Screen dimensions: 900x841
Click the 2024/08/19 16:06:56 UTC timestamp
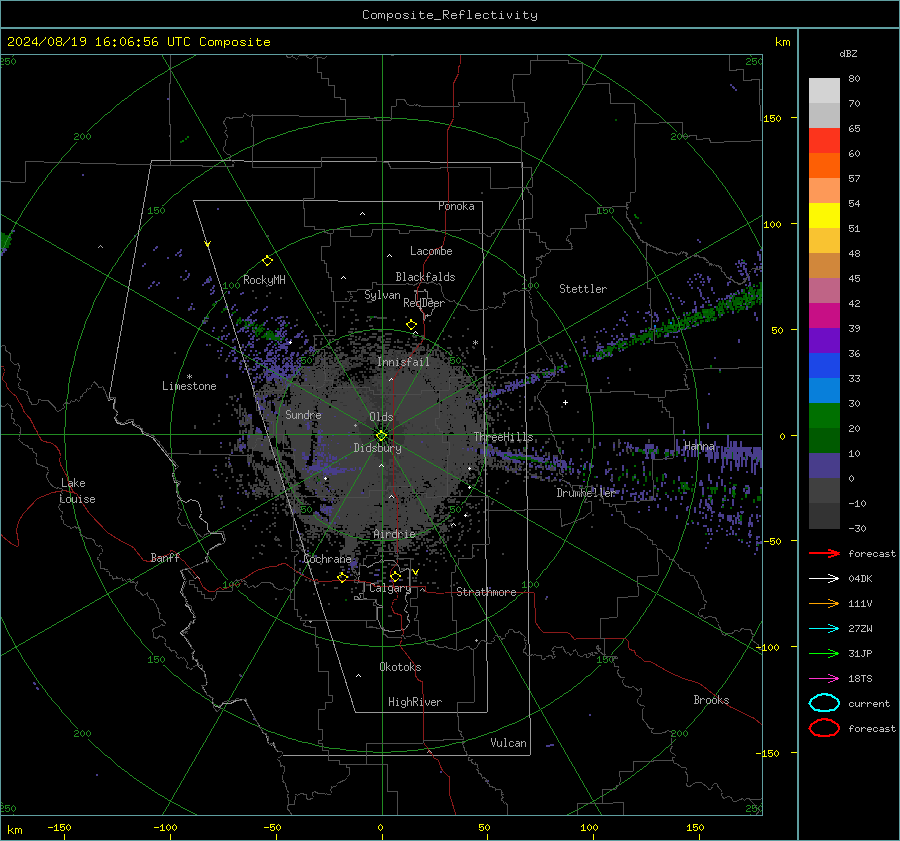tap(138, 42)
